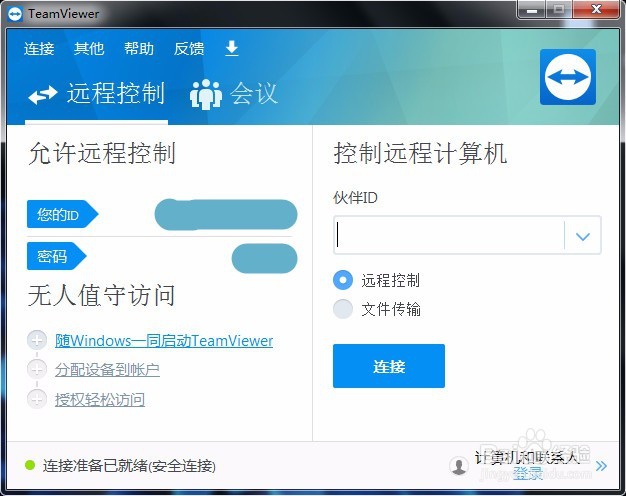
Task: Open 随Windows一同启动TeamViewer link
Action: point(164,341)
